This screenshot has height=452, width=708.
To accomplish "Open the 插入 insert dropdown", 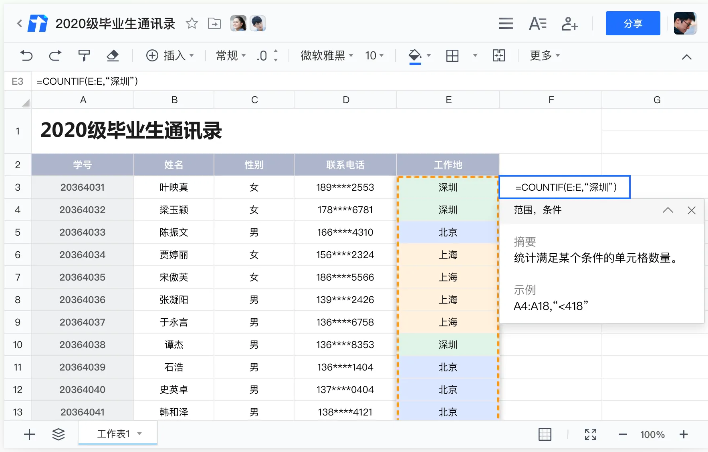I will (170, 56).
